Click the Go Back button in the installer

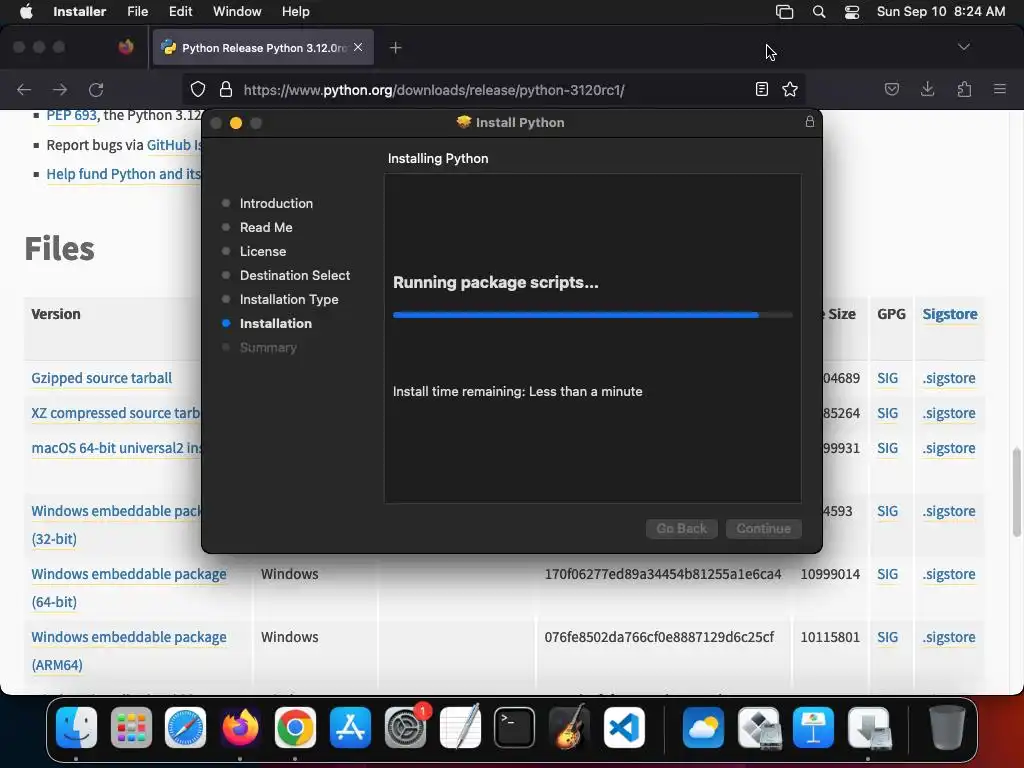(x=682, y=528)
